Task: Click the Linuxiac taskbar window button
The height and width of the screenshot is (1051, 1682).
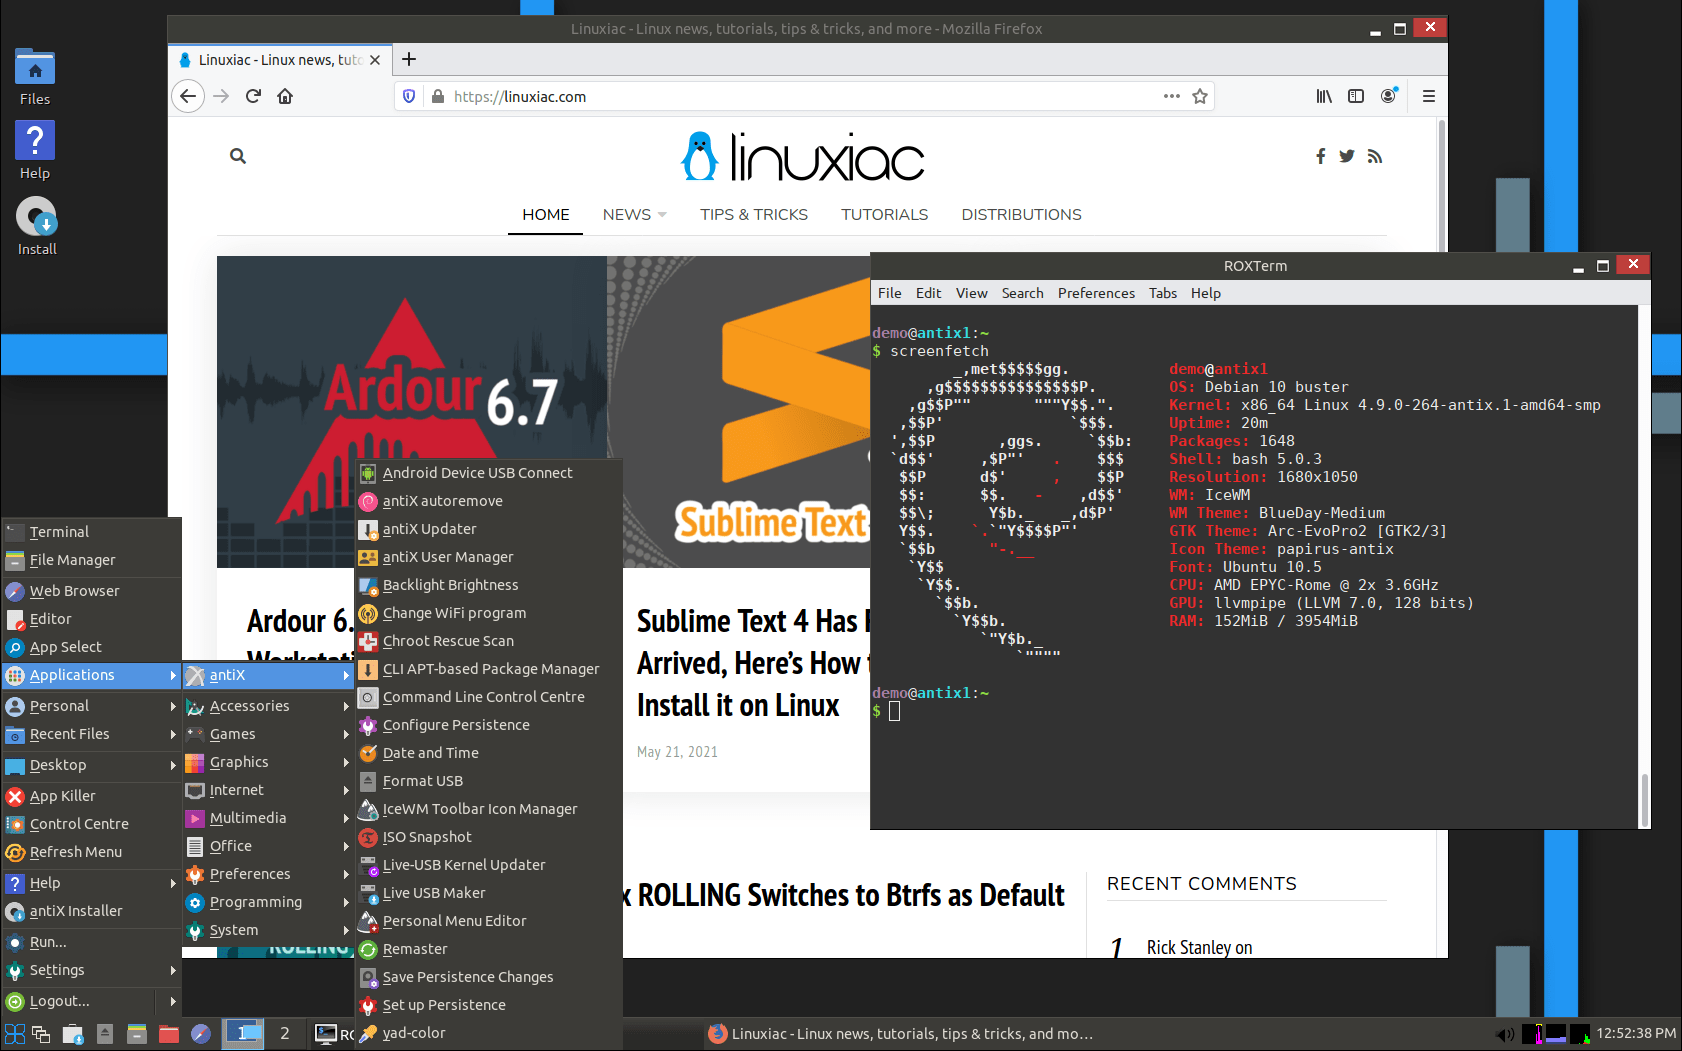Action: click(x=900, y=1034)
